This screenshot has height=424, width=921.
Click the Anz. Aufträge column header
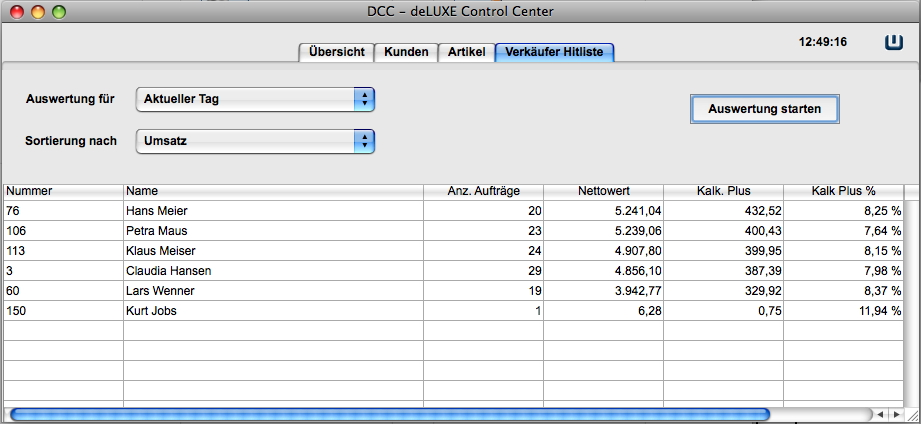click(x=484, y=190)
